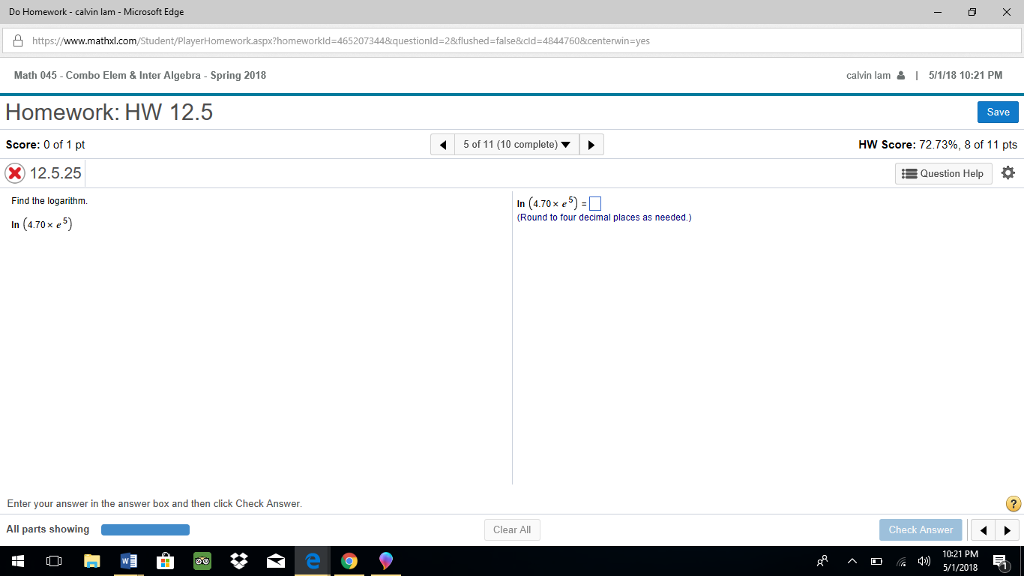This screenshot has width=1024, height=576.
Task: Launch Microsoft Word from taskbar
Action: pyautogui.click(x=128, y=561)
